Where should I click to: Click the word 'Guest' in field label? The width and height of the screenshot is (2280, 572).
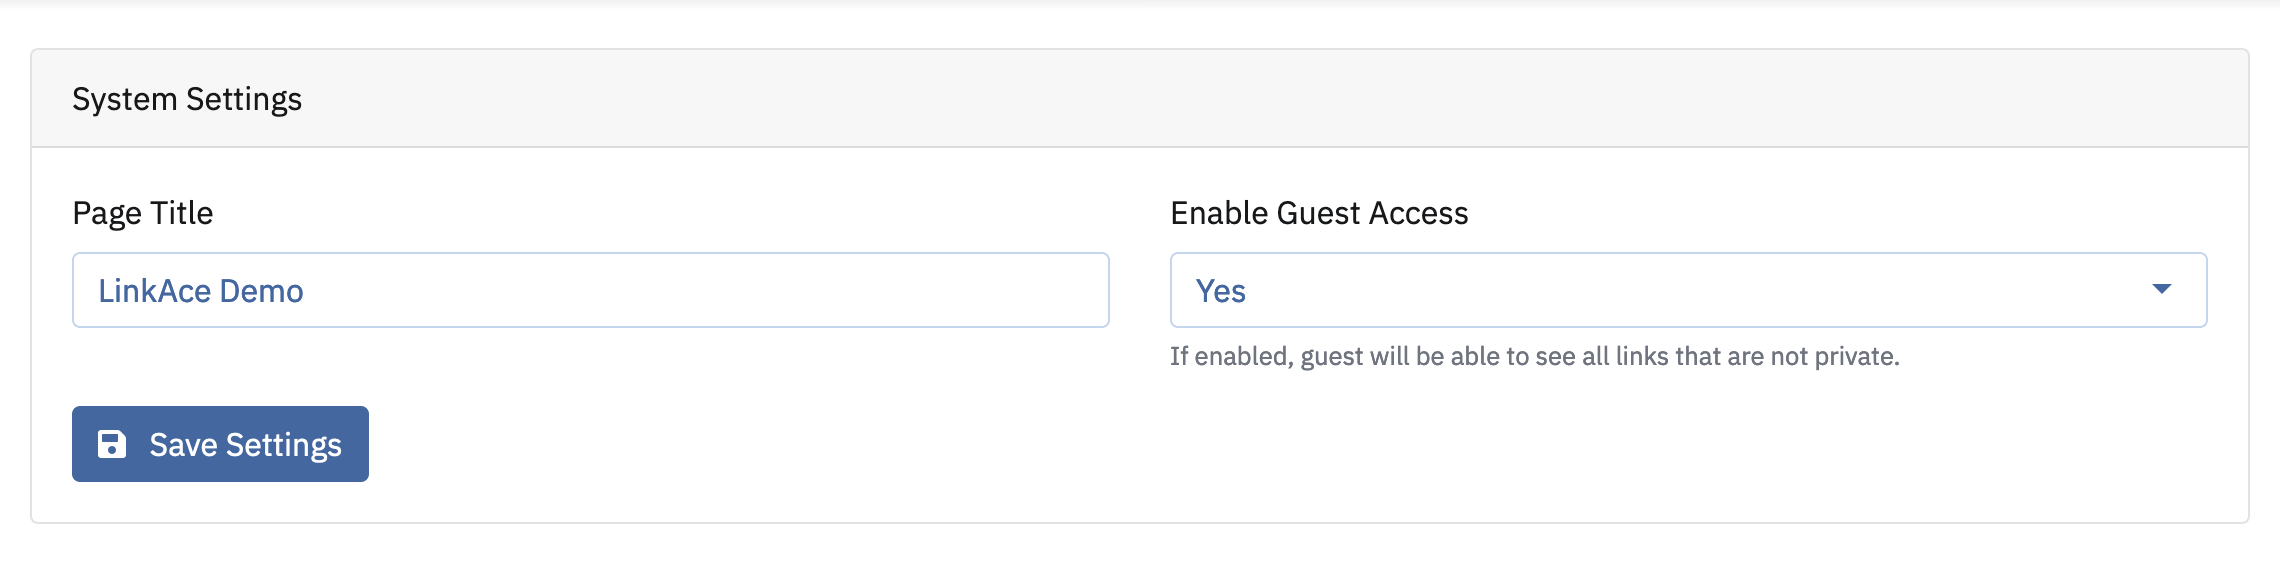tap(1319, 213)
